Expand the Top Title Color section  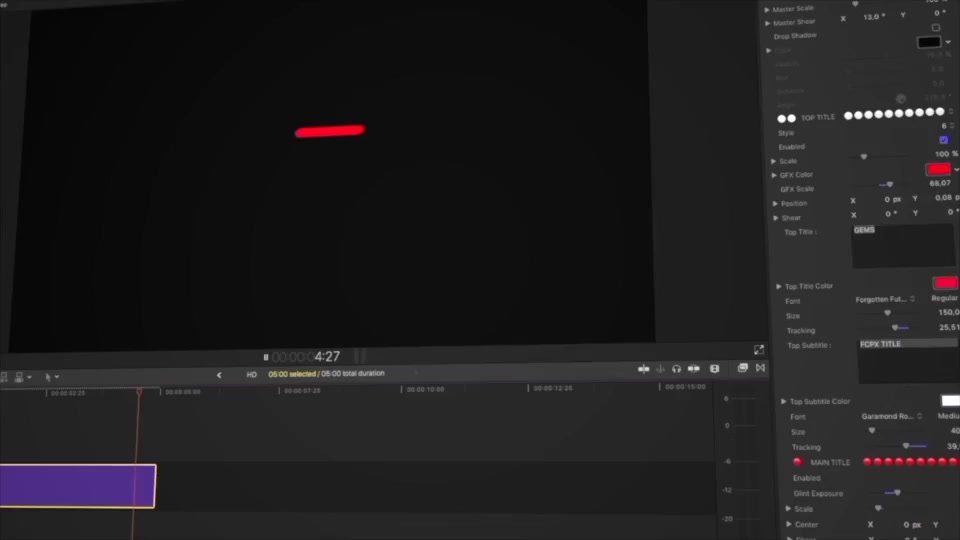[779, 286]
